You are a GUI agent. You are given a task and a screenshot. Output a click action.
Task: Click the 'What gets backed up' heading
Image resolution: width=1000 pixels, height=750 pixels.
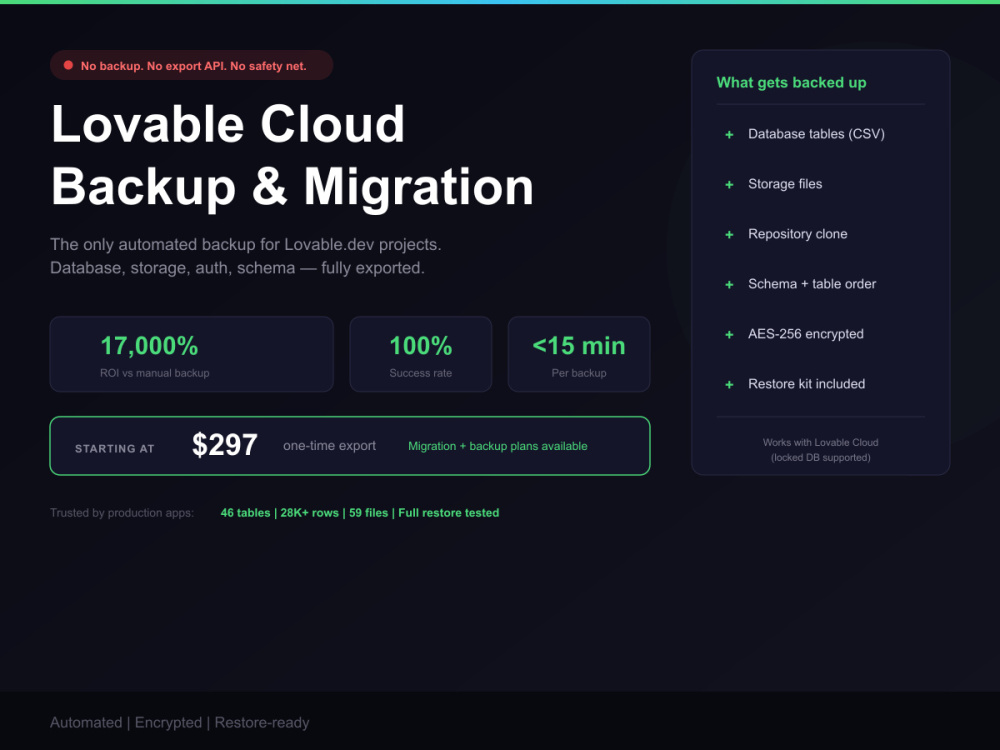point(791,82)
